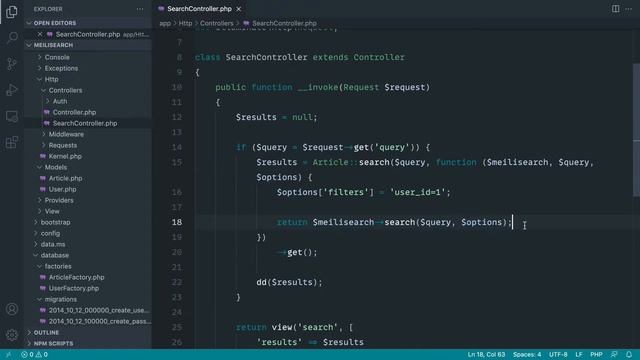The height and width of the screenshot is (360, 640).
Task: Open the Explorer view icon
Action: 12,12
